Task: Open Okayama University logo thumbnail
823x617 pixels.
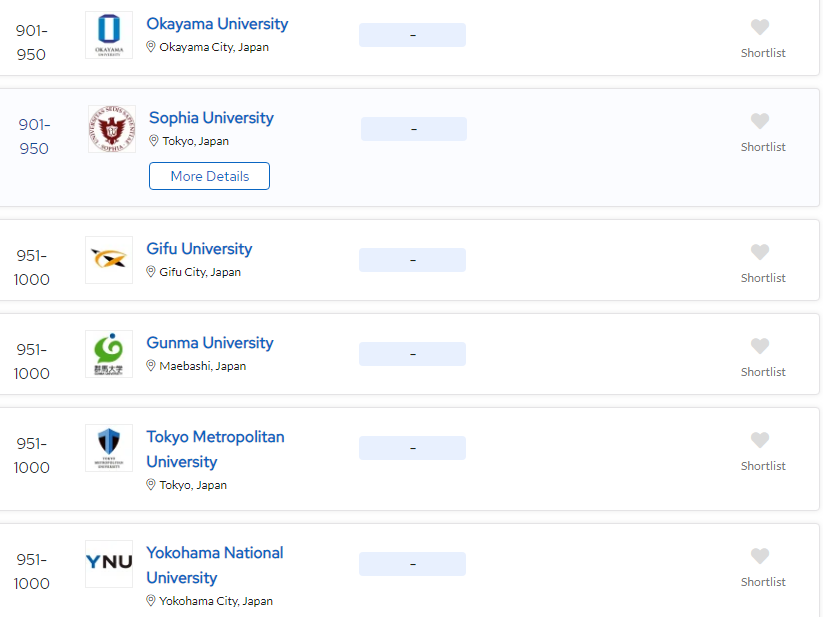Action: coord(109,35)
